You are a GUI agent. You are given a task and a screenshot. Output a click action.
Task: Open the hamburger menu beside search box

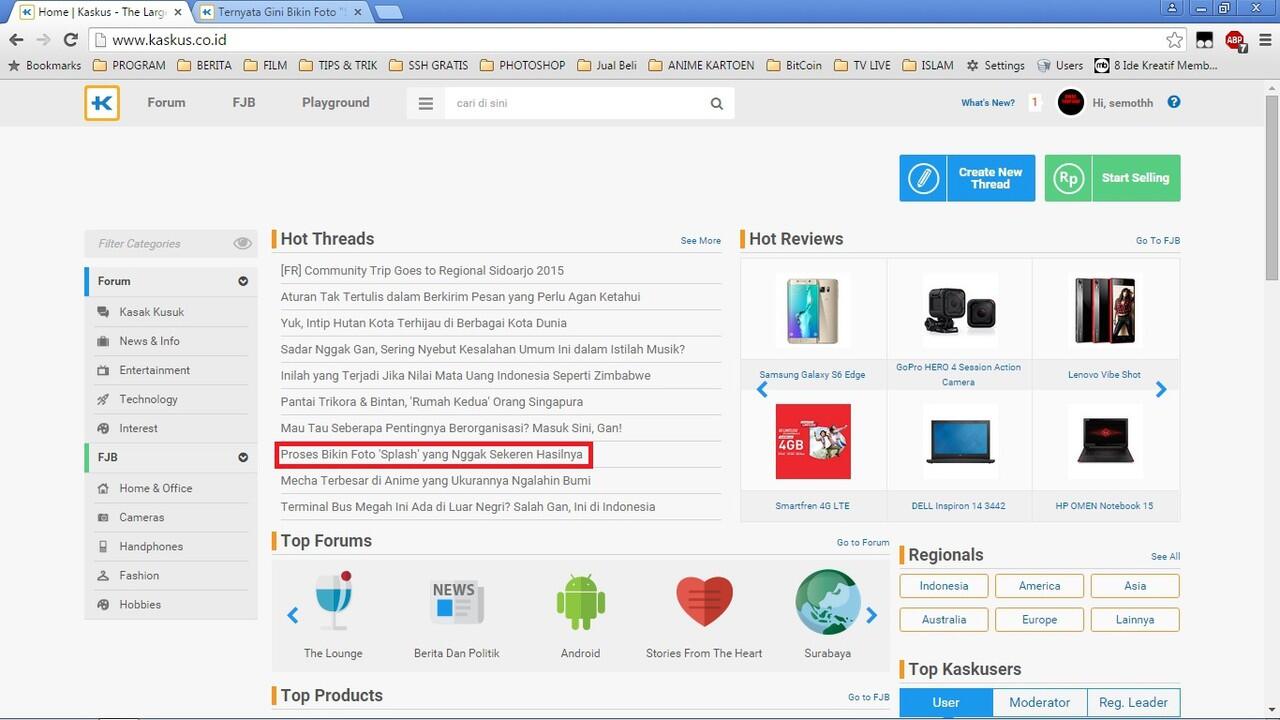426,103
